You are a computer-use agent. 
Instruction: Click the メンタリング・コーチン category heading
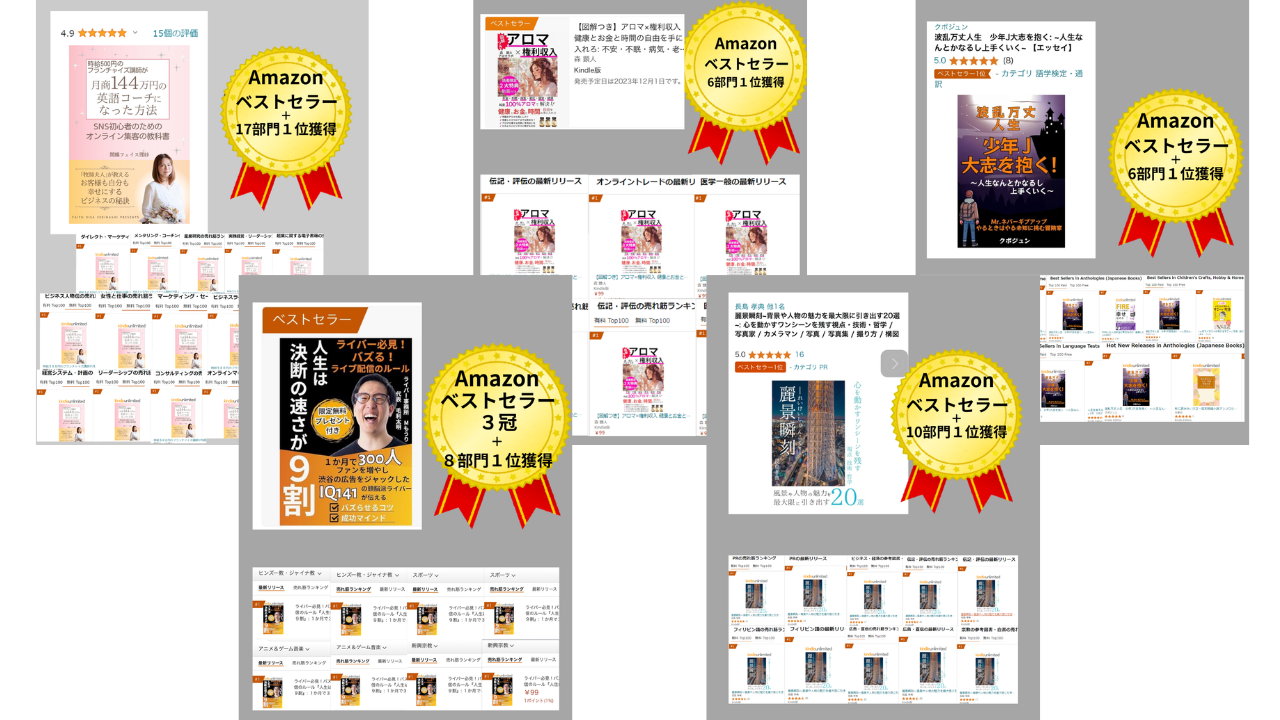155,236
